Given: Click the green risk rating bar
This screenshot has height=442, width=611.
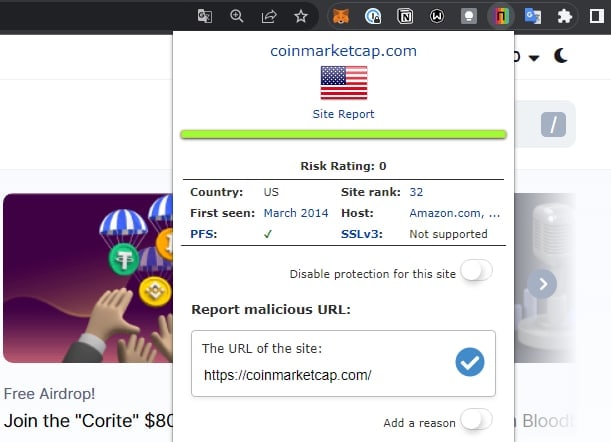Looking at the screenshot, I should [343, 135].
